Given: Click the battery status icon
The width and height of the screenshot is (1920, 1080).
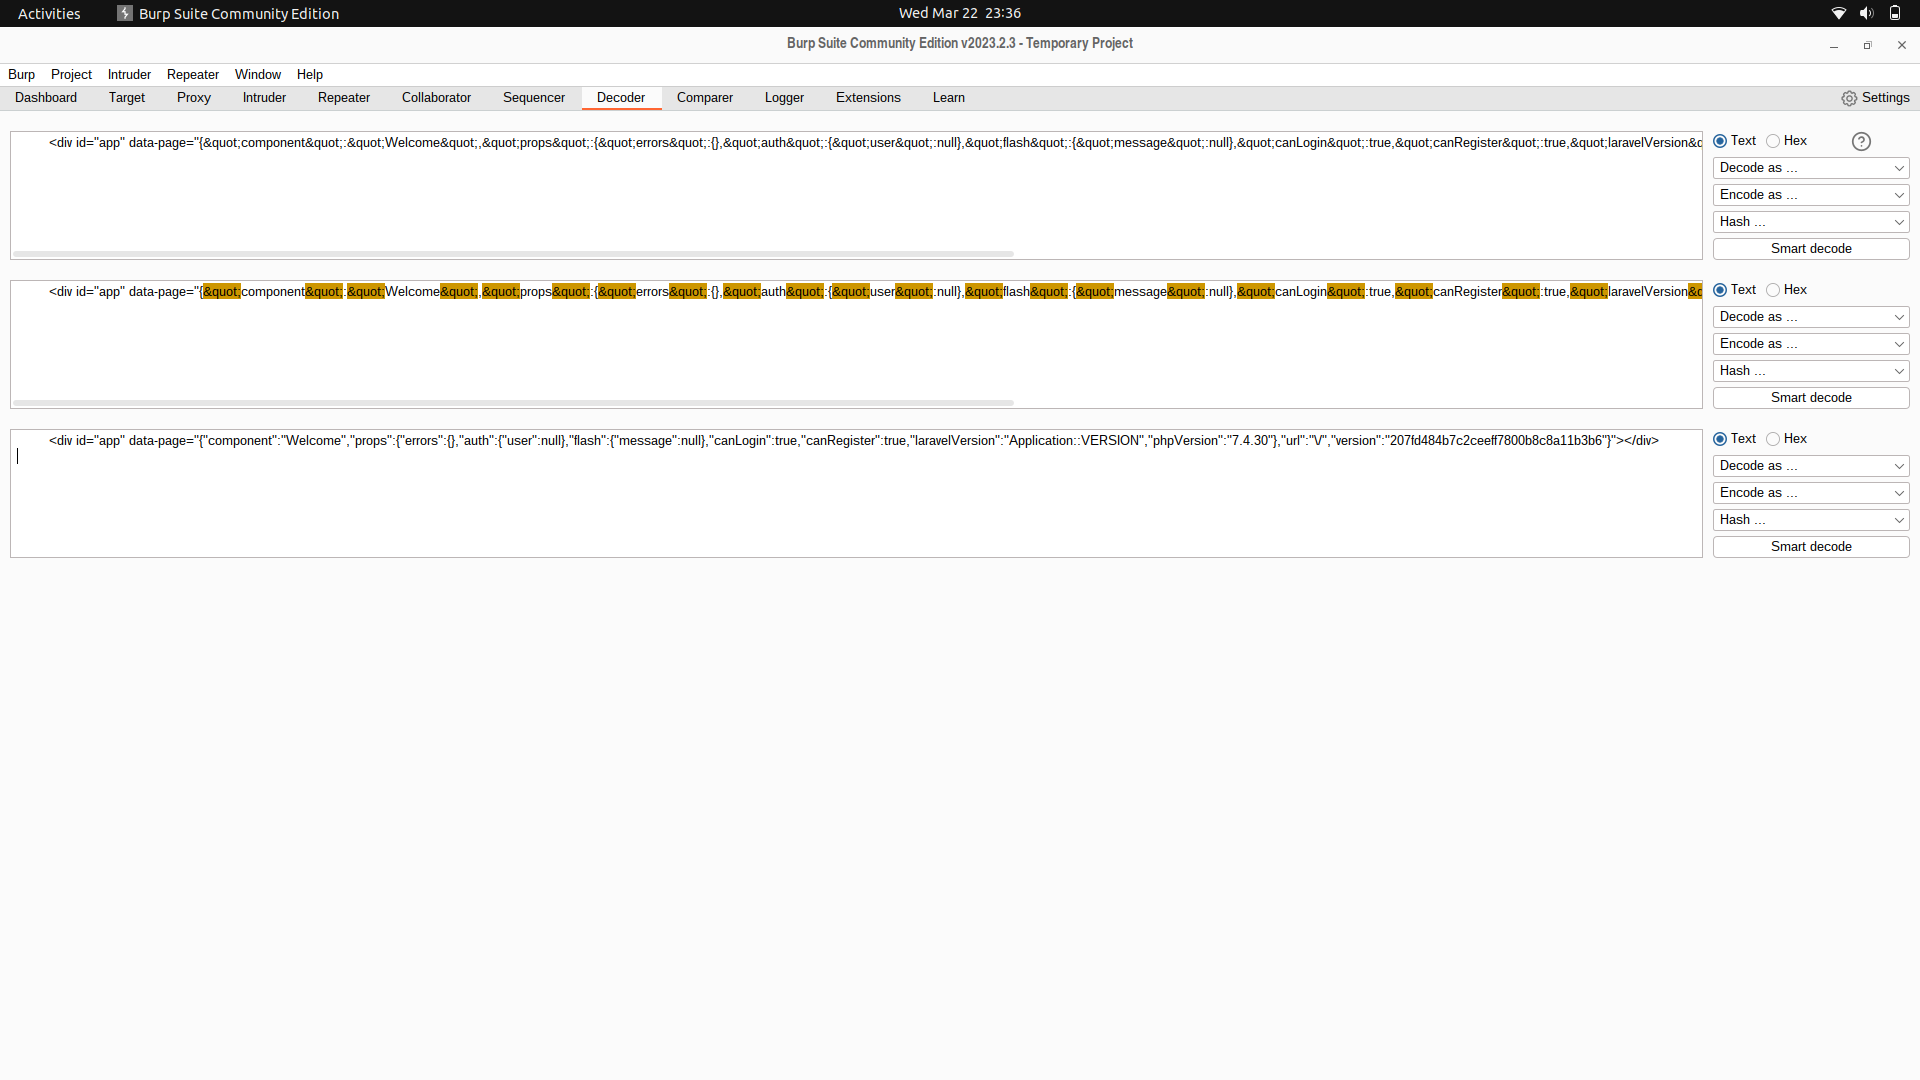Looking at the screenshot, I should (x=1895, y=13).
